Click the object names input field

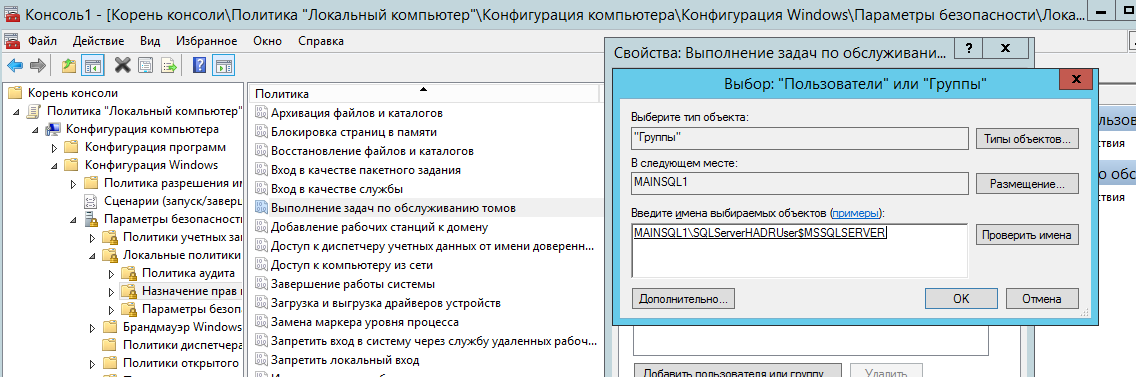tap(800, 250)
